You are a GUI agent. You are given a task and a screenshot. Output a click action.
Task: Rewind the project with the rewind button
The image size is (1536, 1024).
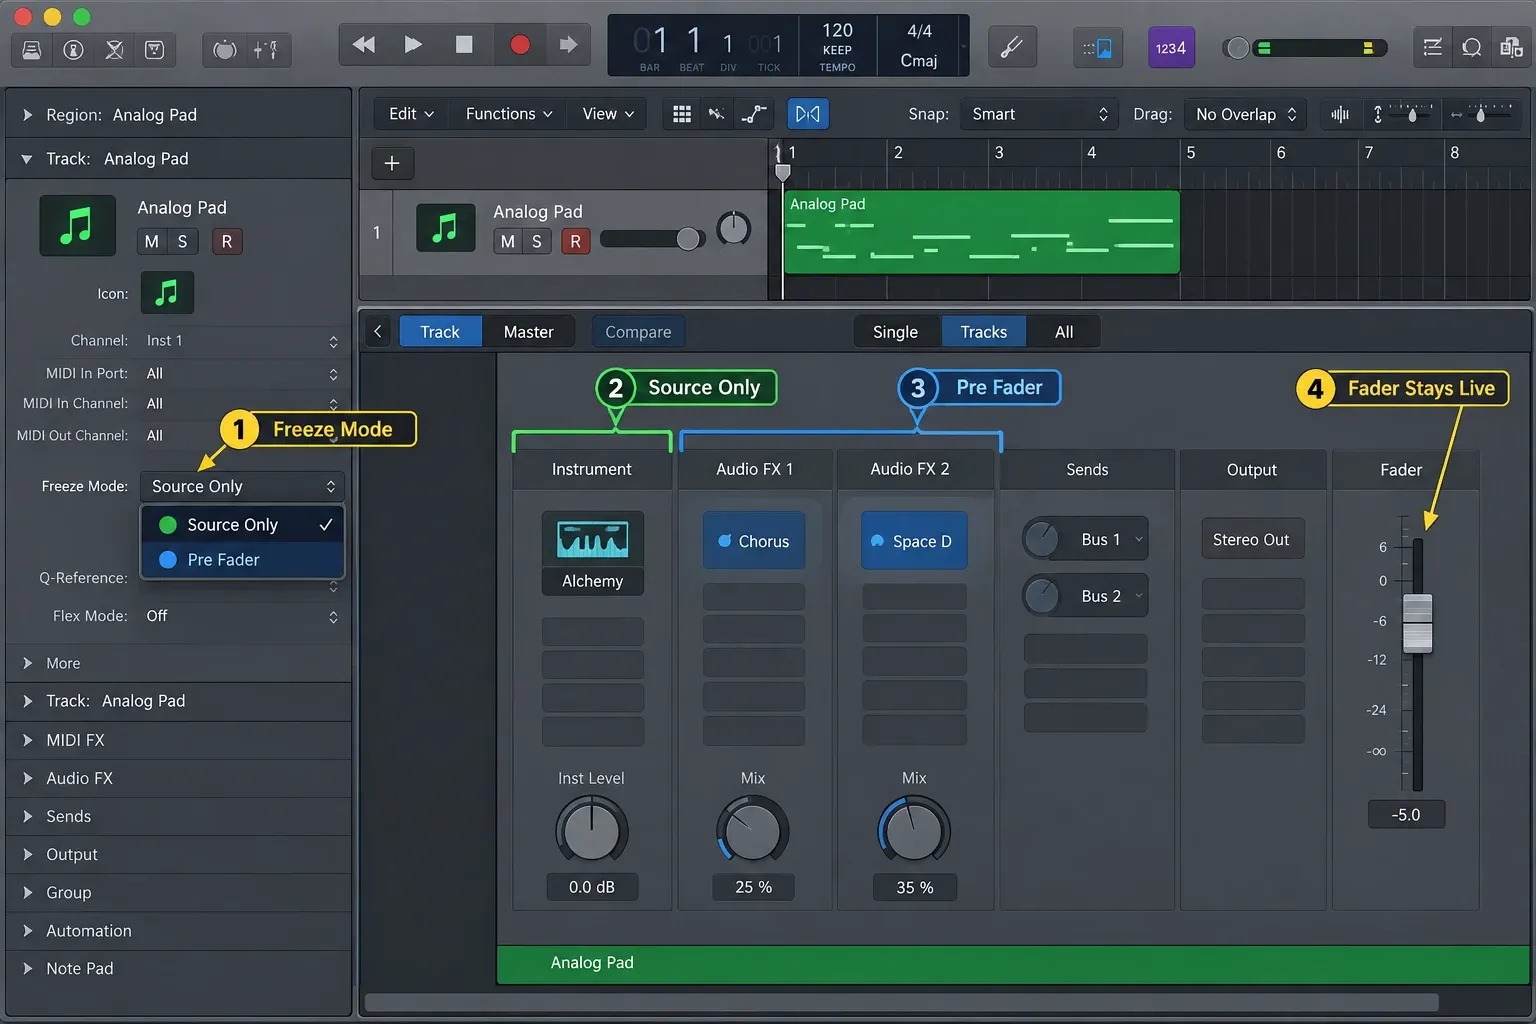point(364,45)
